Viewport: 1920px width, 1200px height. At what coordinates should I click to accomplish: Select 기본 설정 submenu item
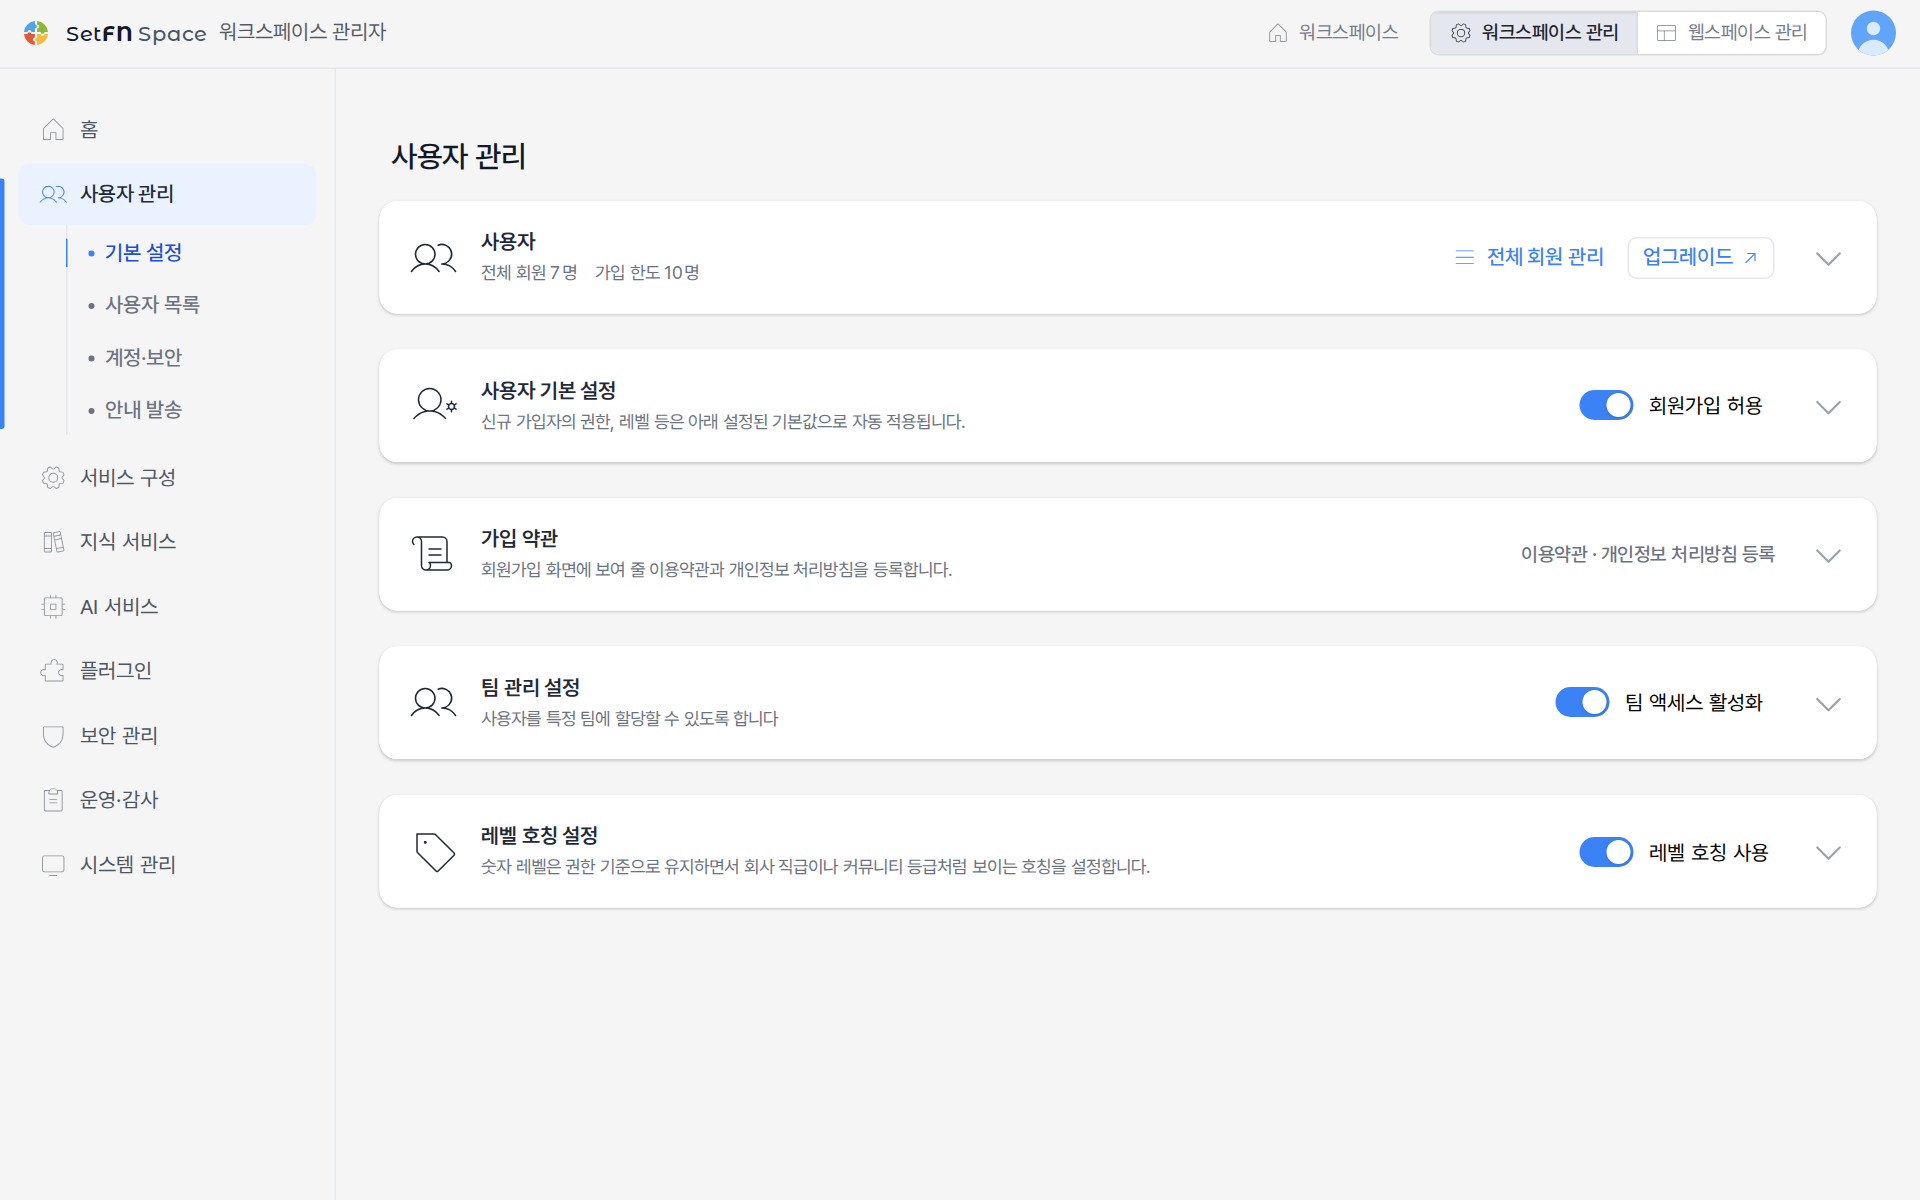click(x=143, y=252)
